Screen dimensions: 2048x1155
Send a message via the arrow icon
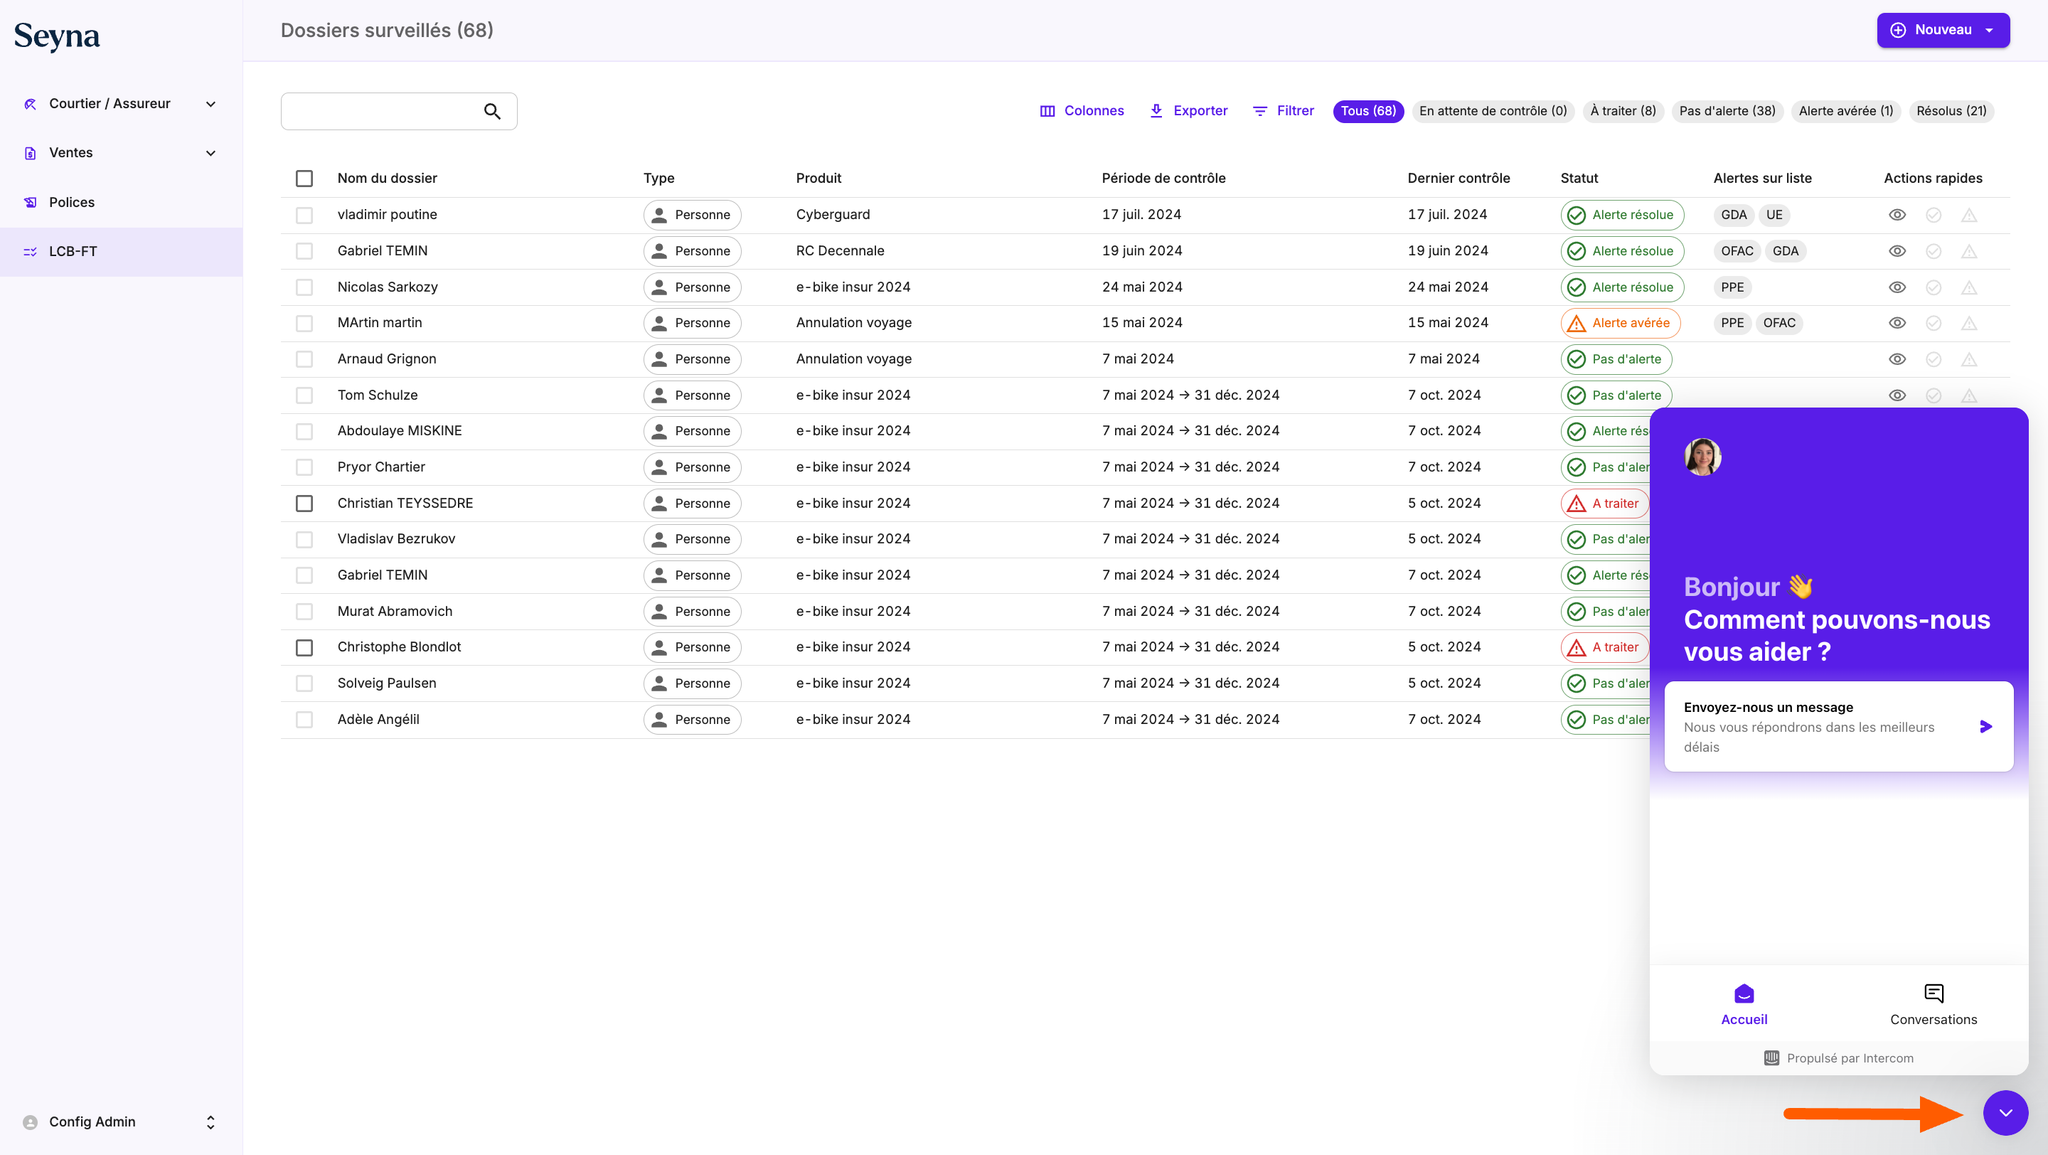pos(1985,727)
